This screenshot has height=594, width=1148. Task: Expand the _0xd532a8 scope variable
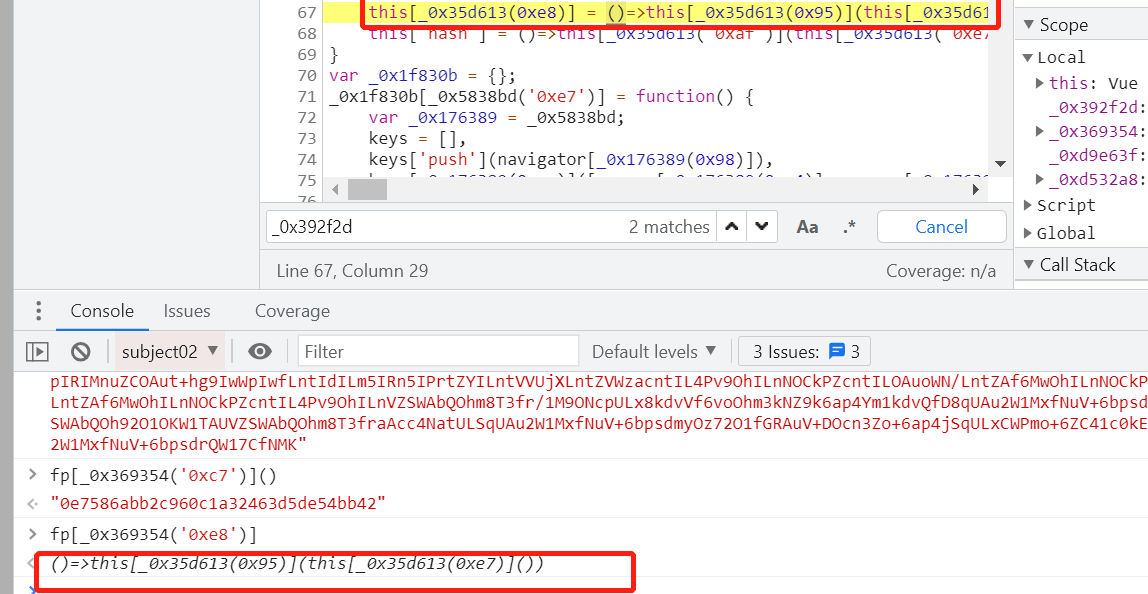(x=1040, y=179)
